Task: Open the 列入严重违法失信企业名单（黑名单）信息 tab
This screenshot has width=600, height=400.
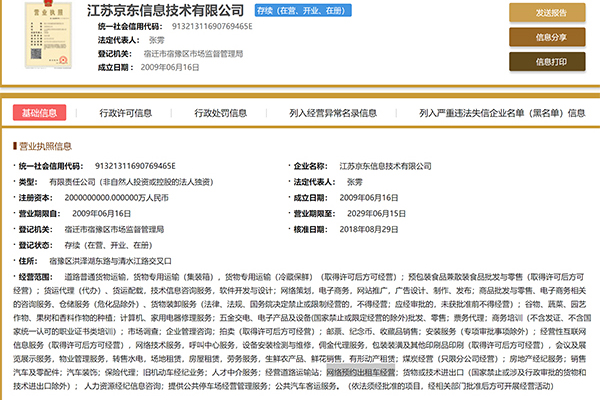Action: tap(502, 113)
